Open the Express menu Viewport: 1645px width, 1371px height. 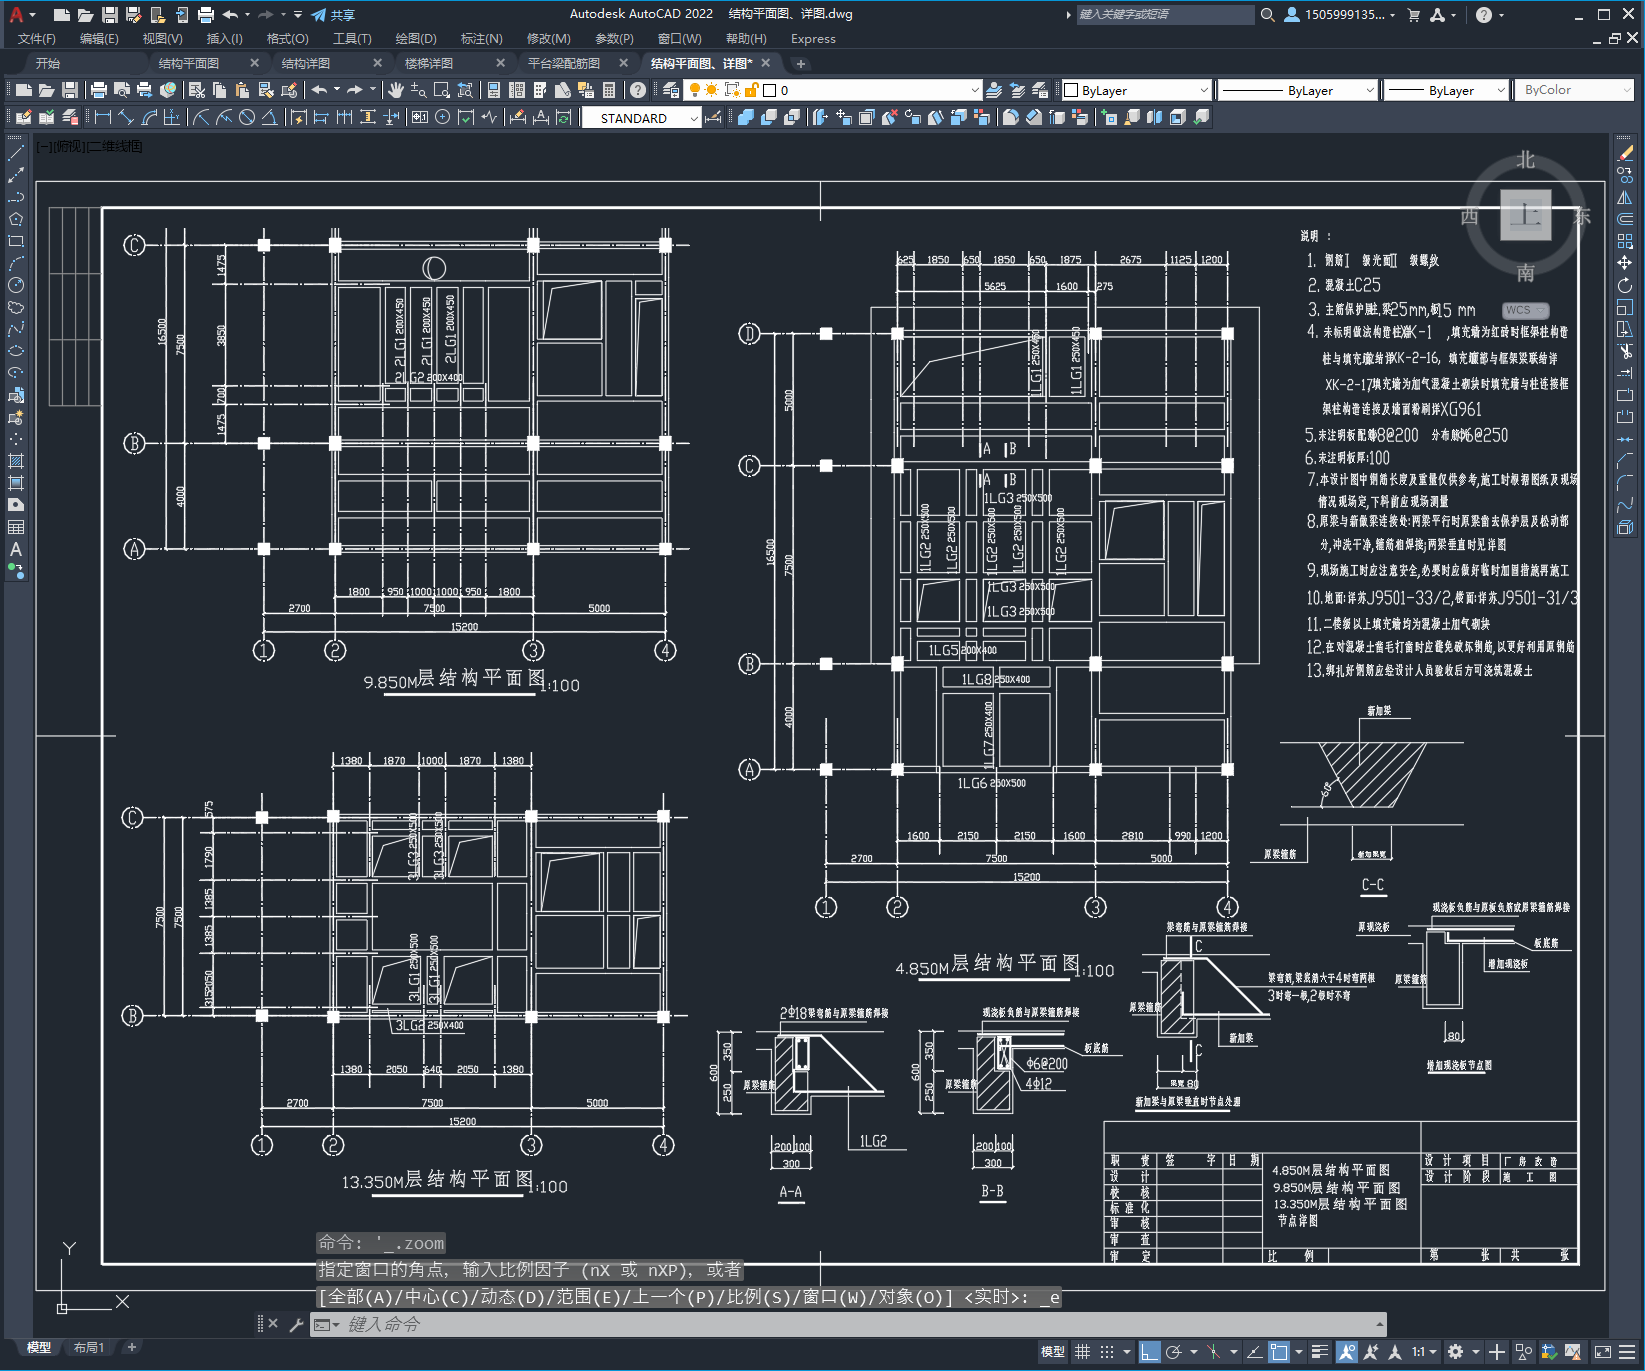(813, 39)
